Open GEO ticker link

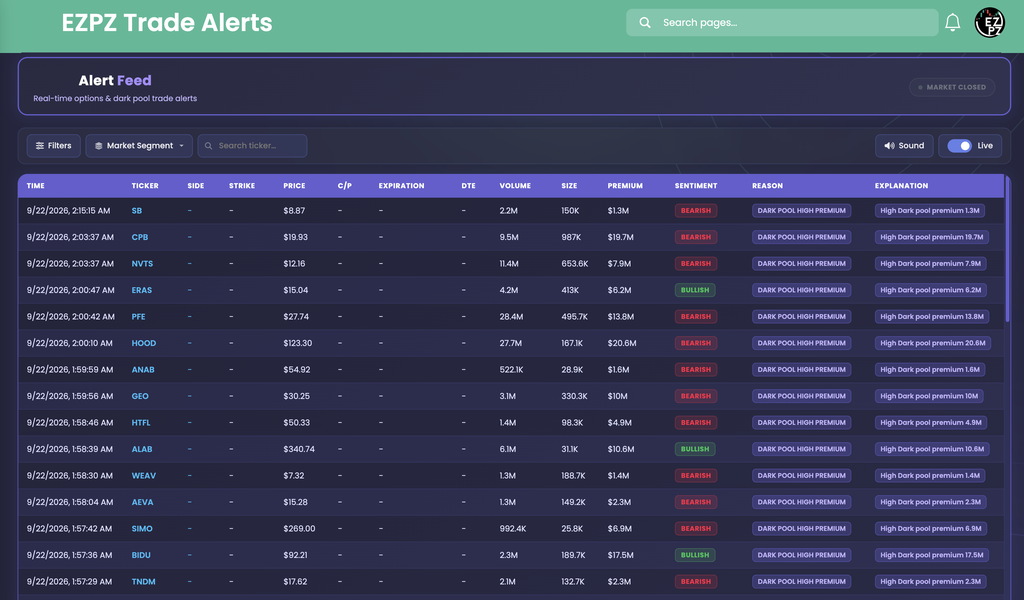pos(140,396)
